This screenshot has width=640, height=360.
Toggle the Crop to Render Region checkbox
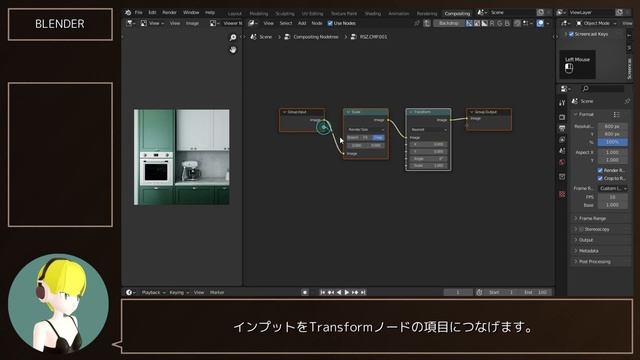[600, 178]
